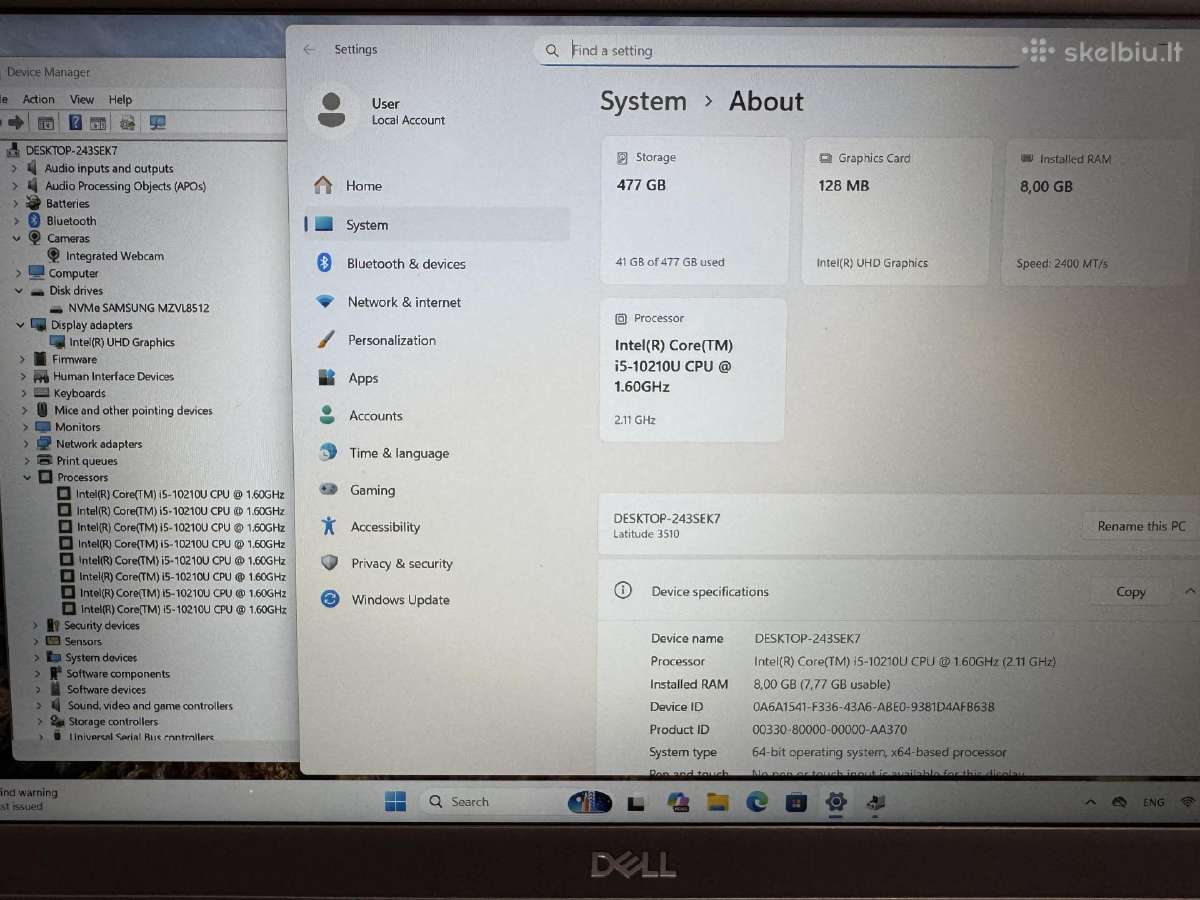Select Monitors category
This screenshot has height=900, width=1200.
(x=77, y=427)
